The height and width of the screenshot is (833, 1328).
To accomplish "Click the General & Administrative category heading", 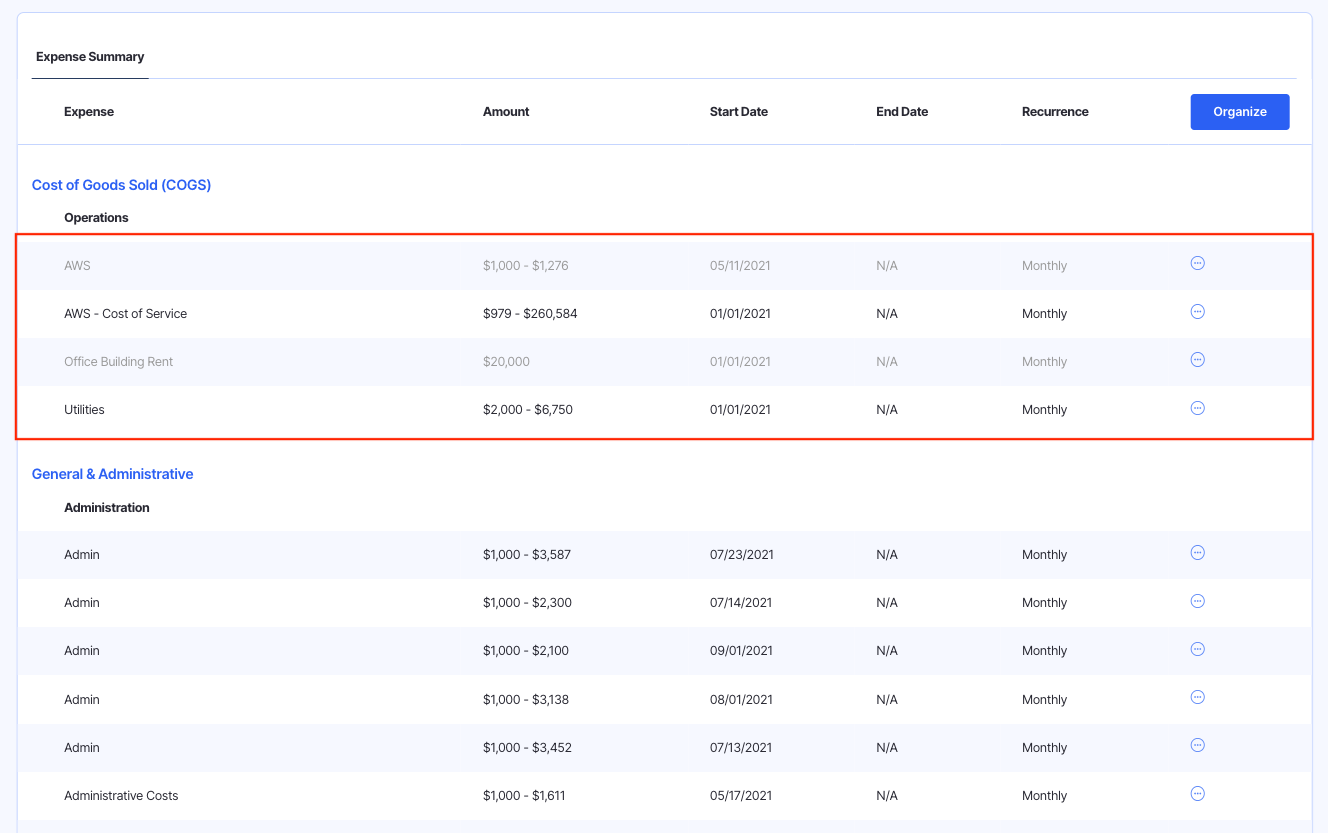I will tap(112, 474).
